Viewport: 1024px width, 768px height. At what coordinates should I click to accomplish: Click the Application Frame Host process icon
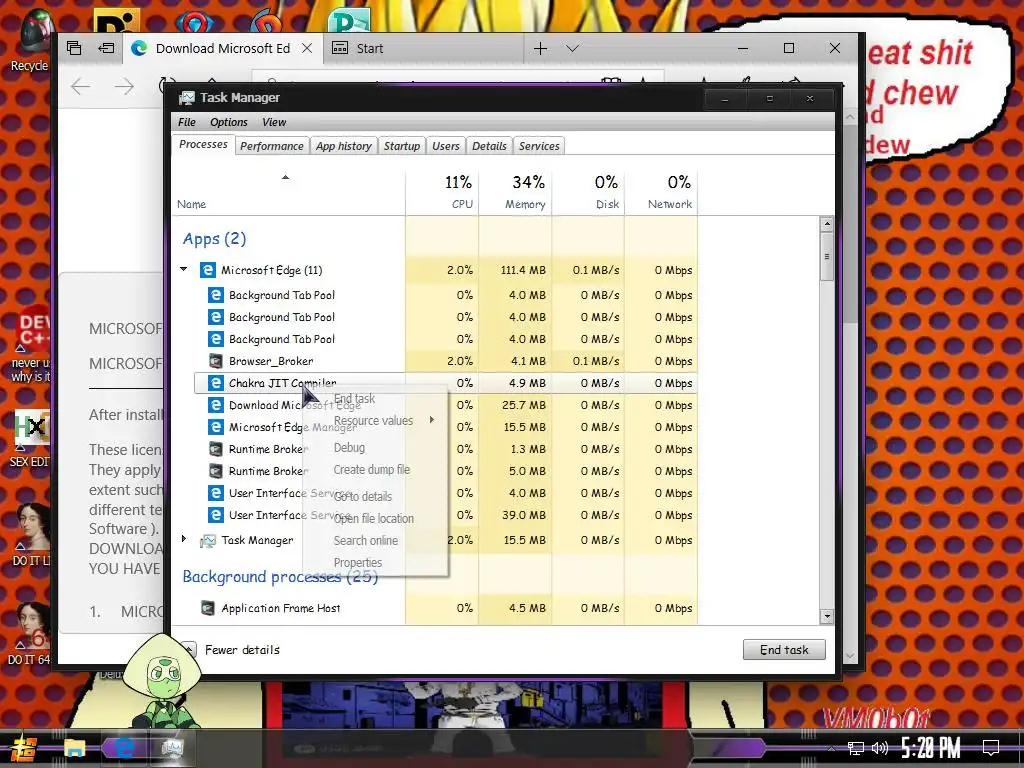[208, 609]
